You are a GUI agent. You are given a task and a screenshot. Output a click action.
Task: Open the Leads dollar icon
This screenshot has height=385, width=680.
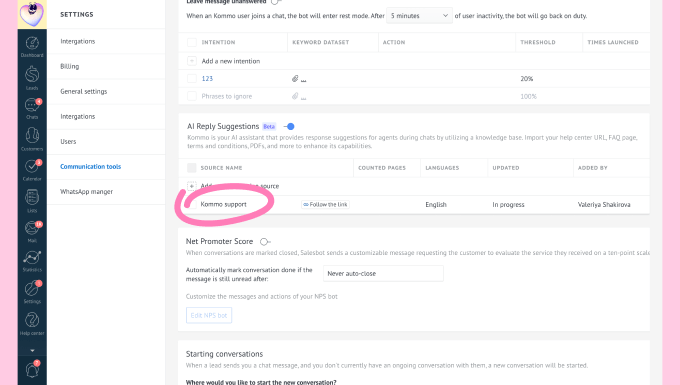click(32, 75)
